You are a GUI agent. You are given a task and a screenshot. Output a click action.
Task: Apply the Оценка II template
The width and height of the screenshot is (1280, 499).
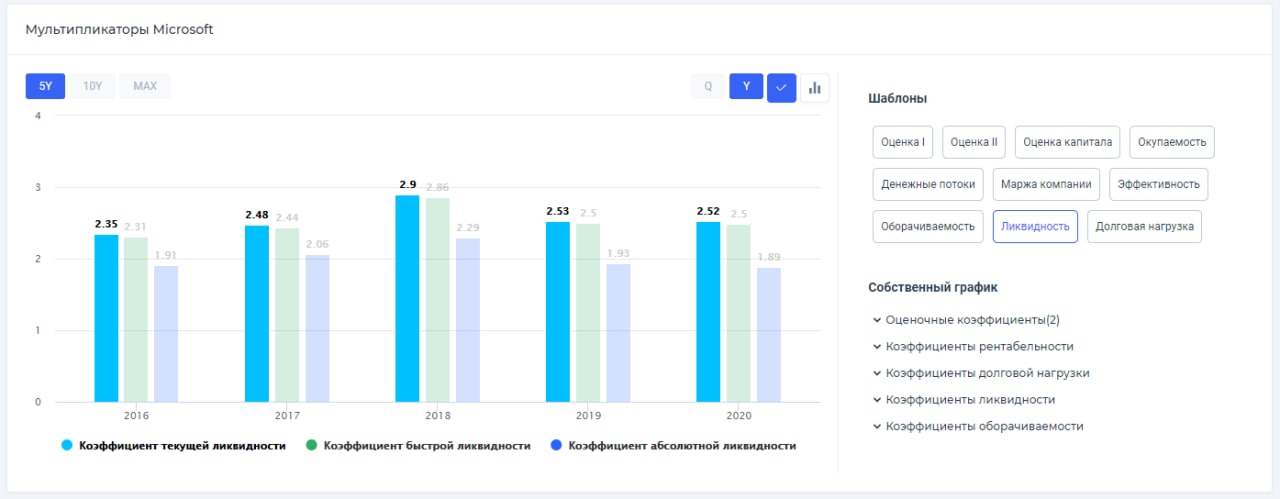(x=974, y=142)
